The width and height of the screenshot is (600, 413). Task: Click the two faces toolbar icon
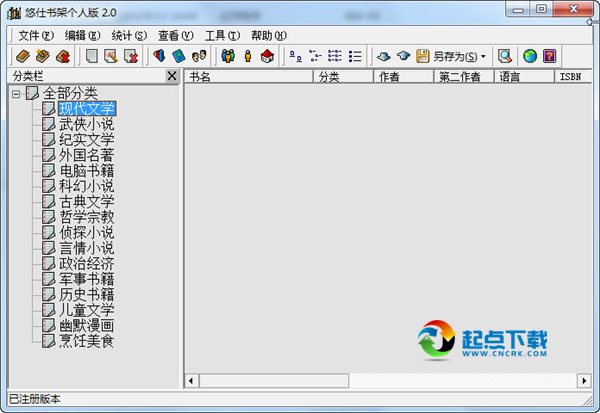[x=199, y=56]
